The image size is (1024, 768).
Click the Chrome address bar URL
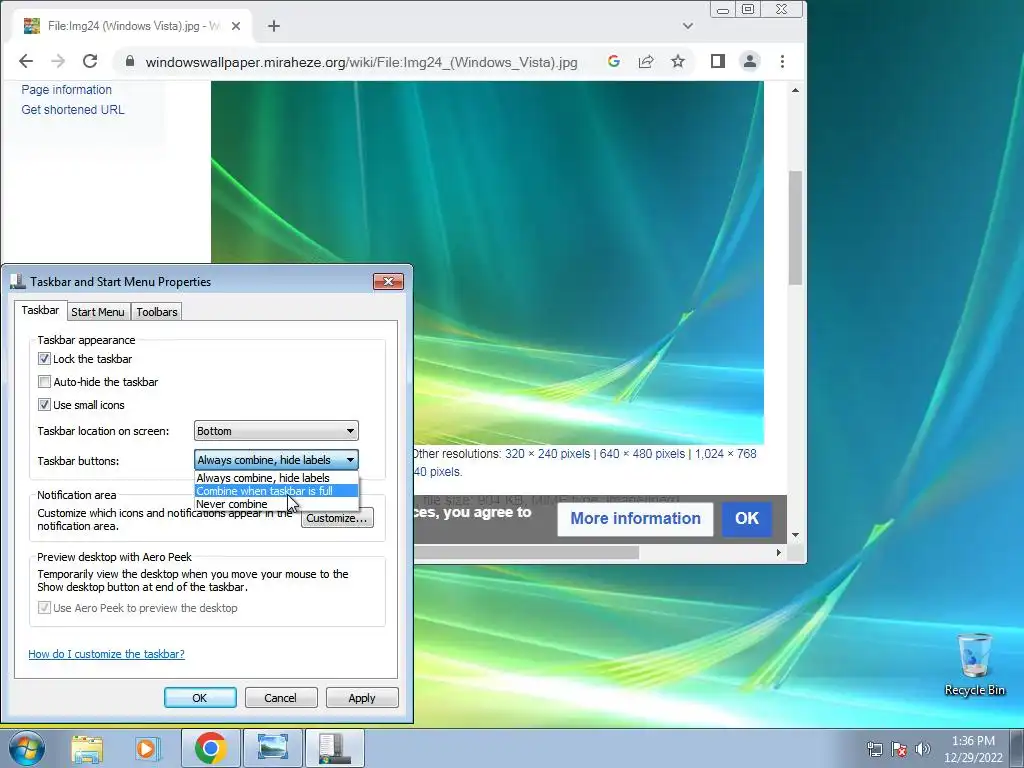(361, 62)
